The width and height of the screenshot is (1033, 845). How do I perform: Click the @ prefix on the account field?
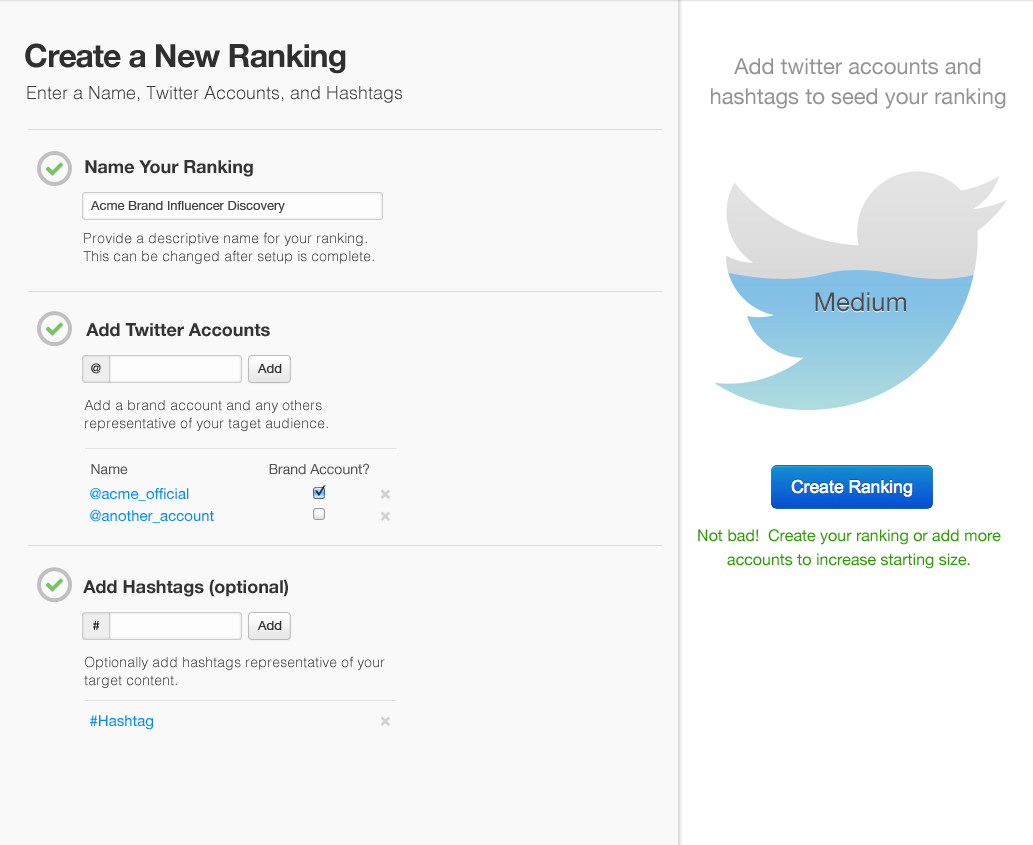[96, 369]
